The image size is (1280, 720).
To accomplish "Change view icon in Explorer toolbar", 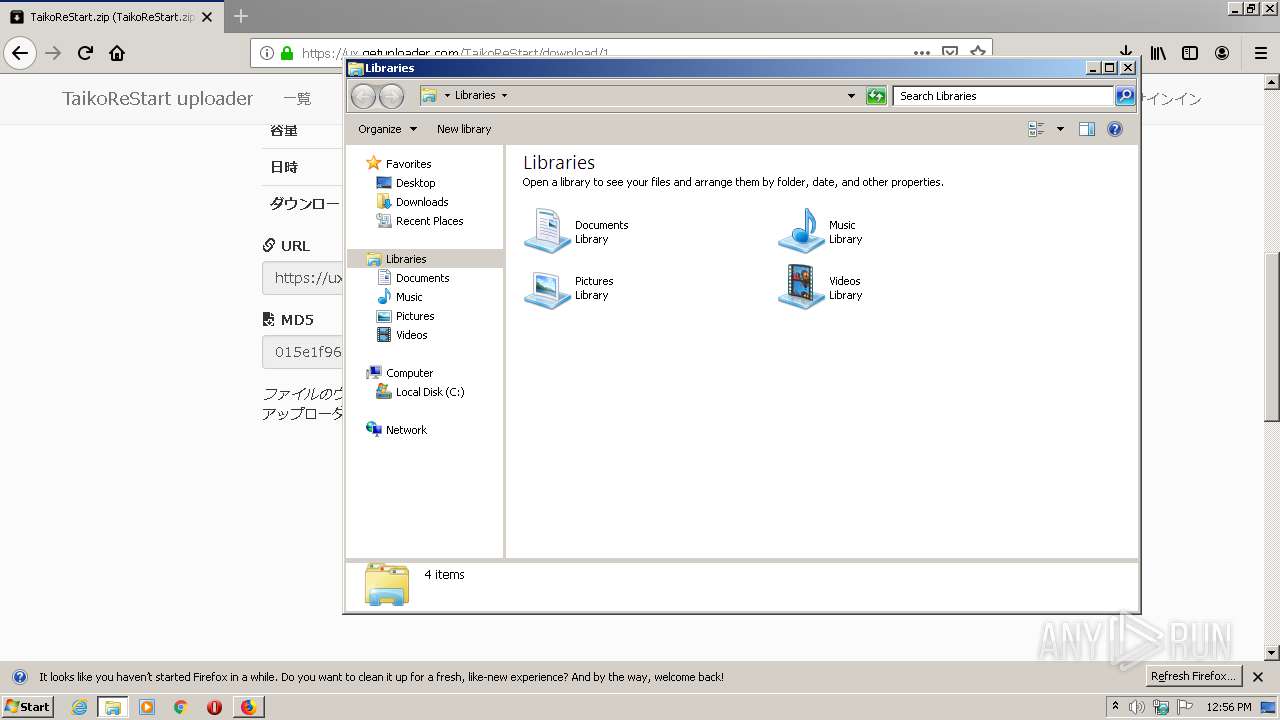I will [1036, 129].
